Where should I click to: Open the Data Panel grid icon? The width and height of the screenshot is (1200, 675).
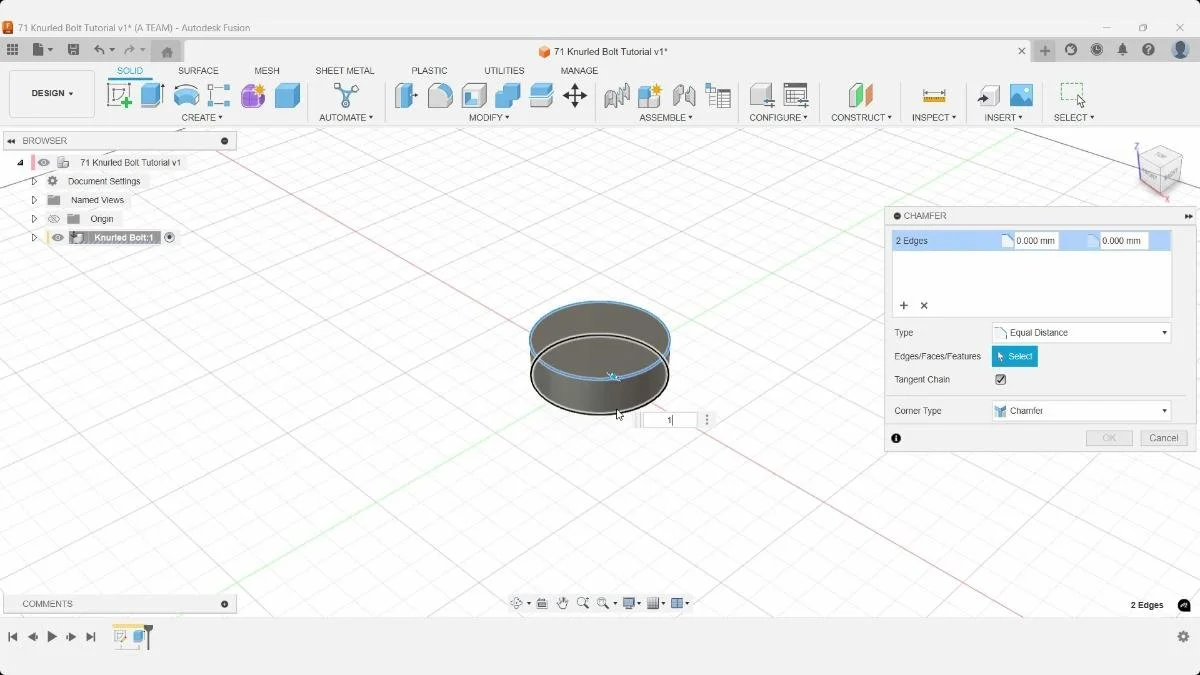click(12, 50)
